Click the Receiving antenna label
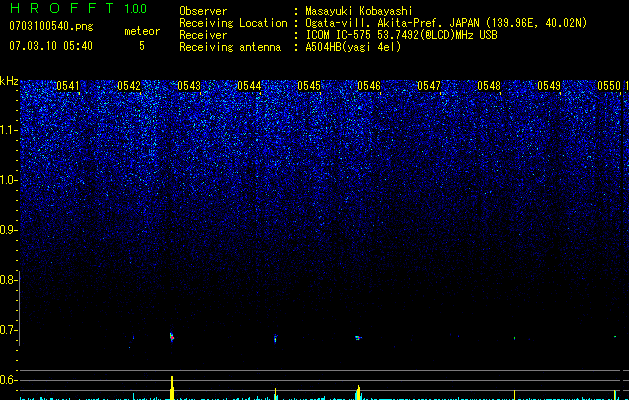Viewport: 629px width, 400px height. coord(230,47)
